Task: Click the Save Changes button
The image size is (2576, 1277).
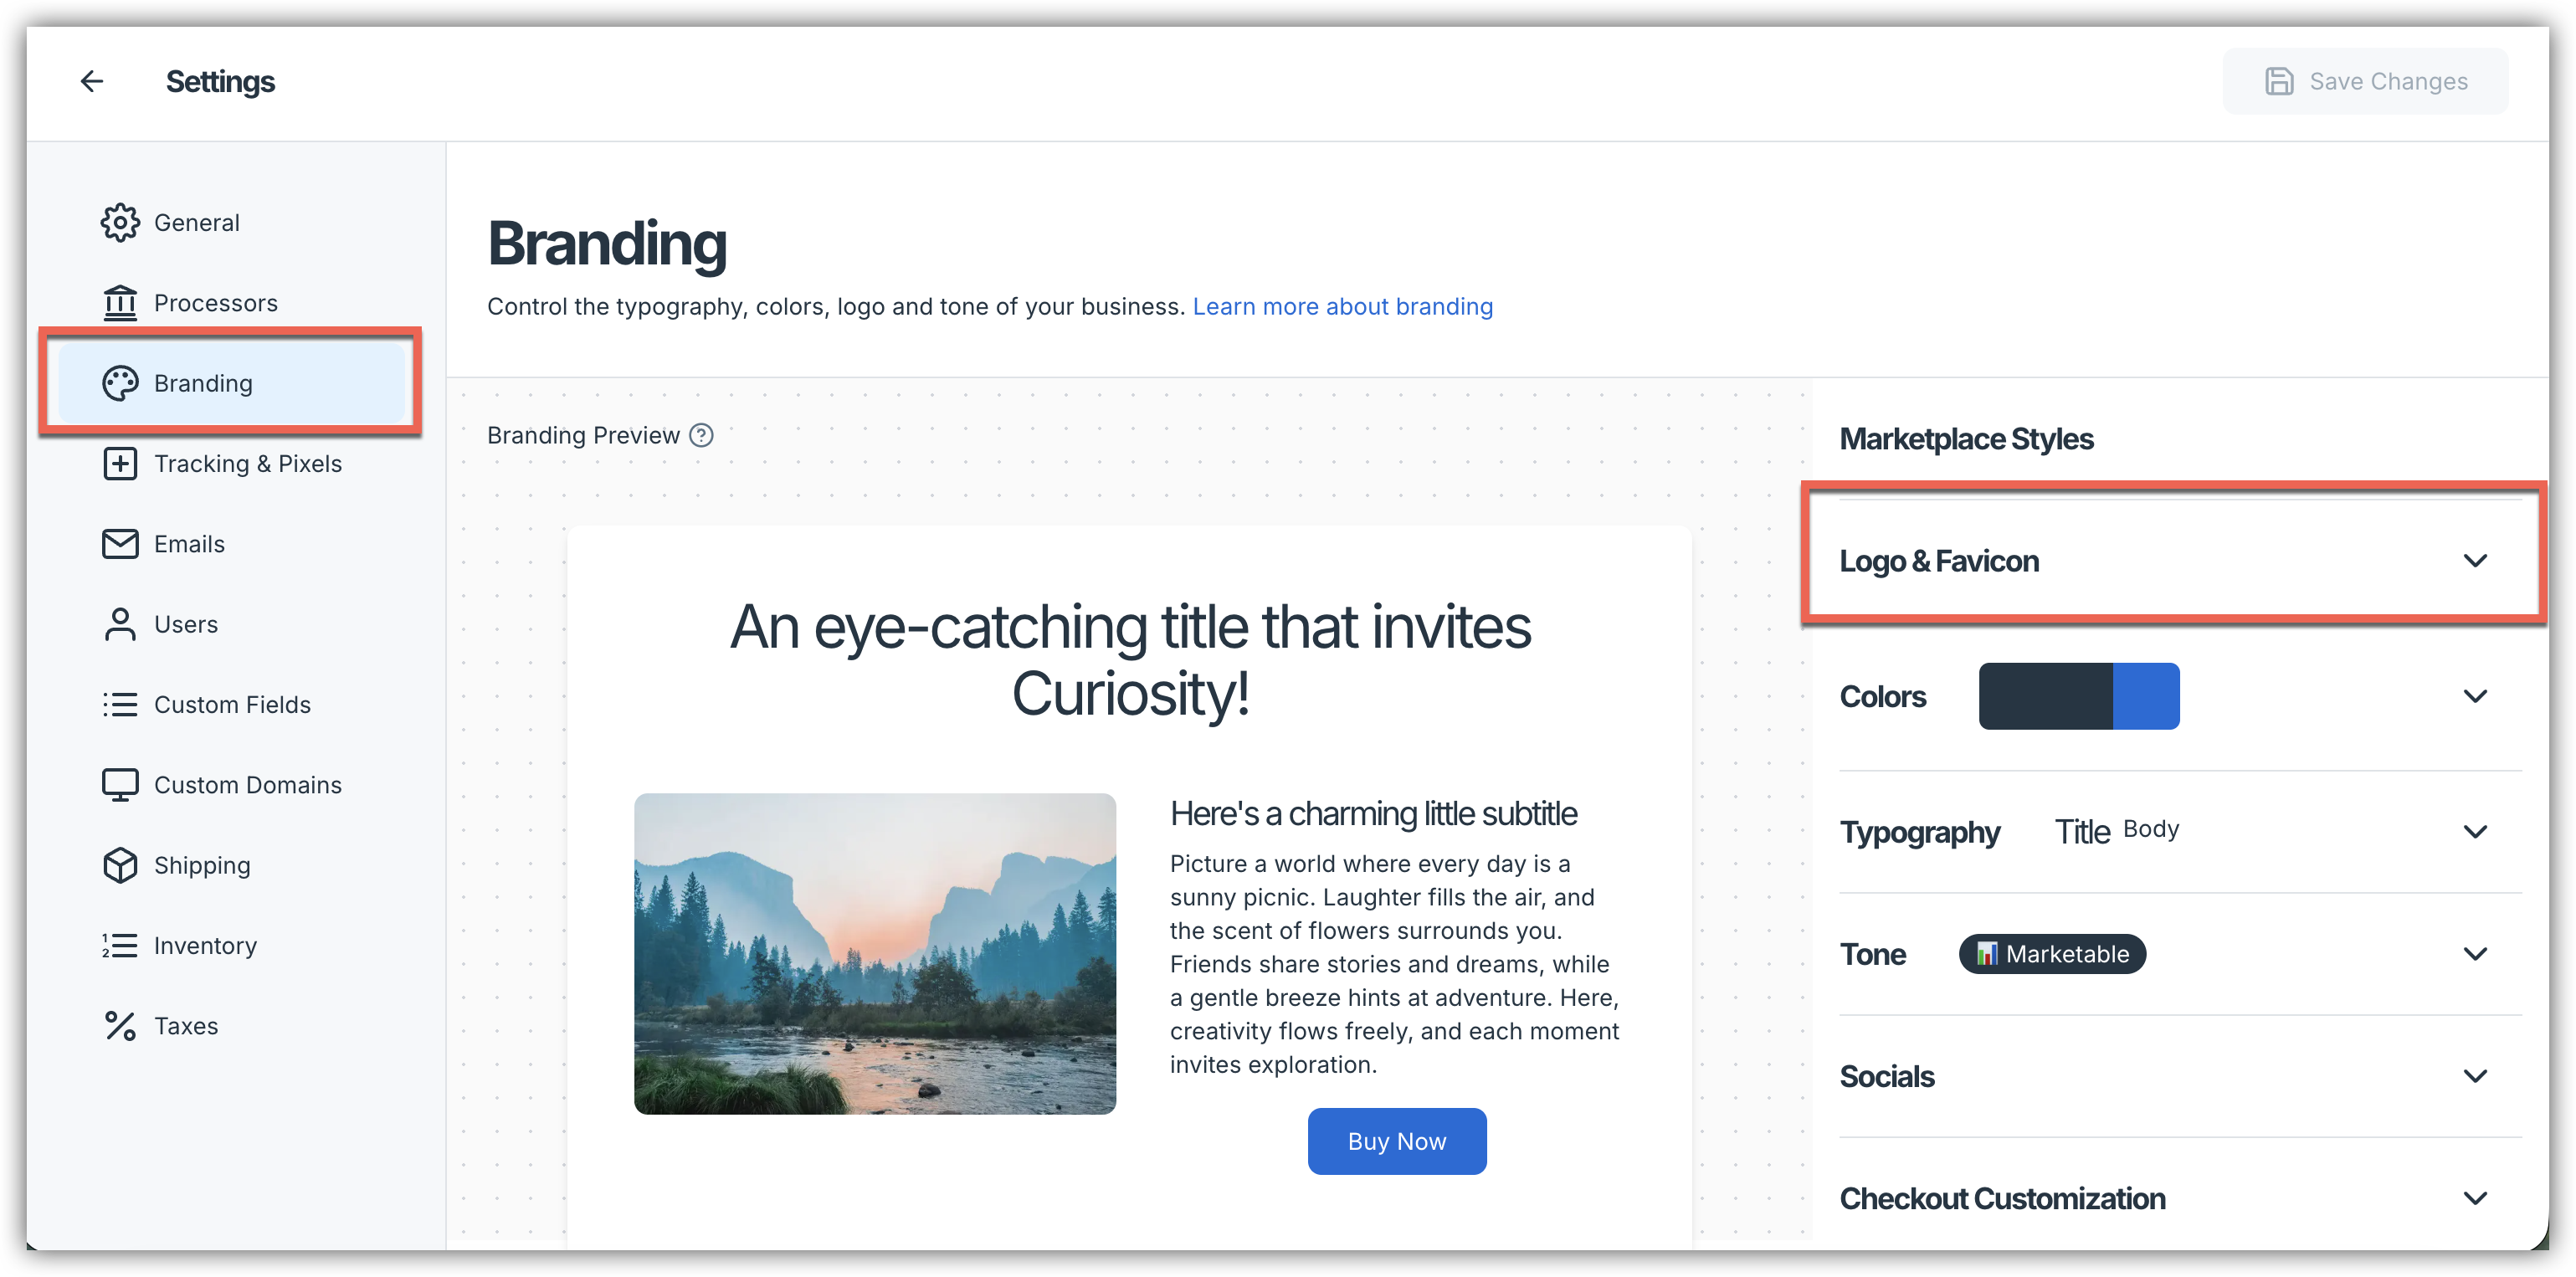Action: (2365, 81)
